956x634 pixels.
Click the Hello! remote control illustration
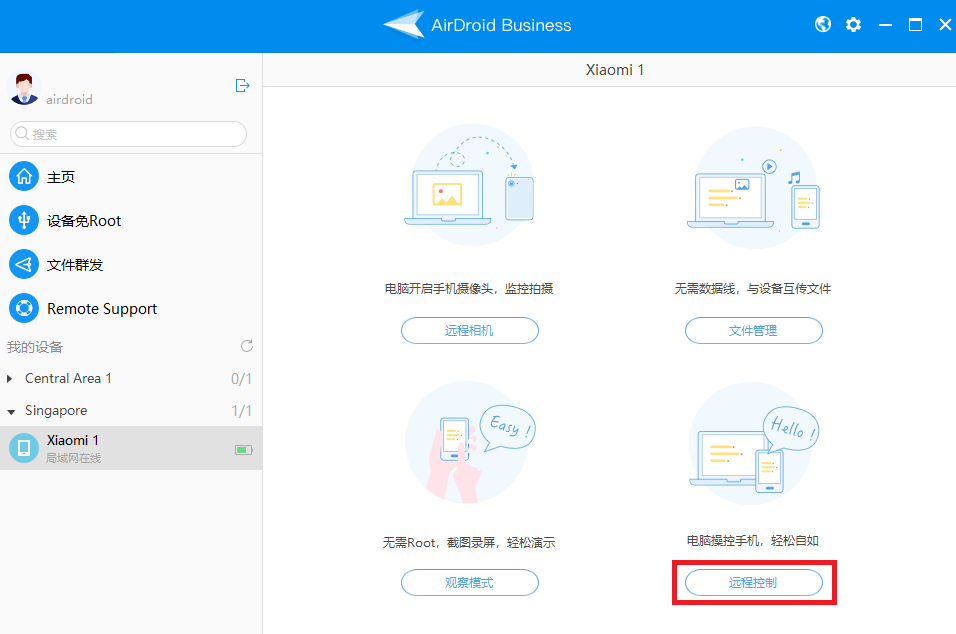[754, 444]
